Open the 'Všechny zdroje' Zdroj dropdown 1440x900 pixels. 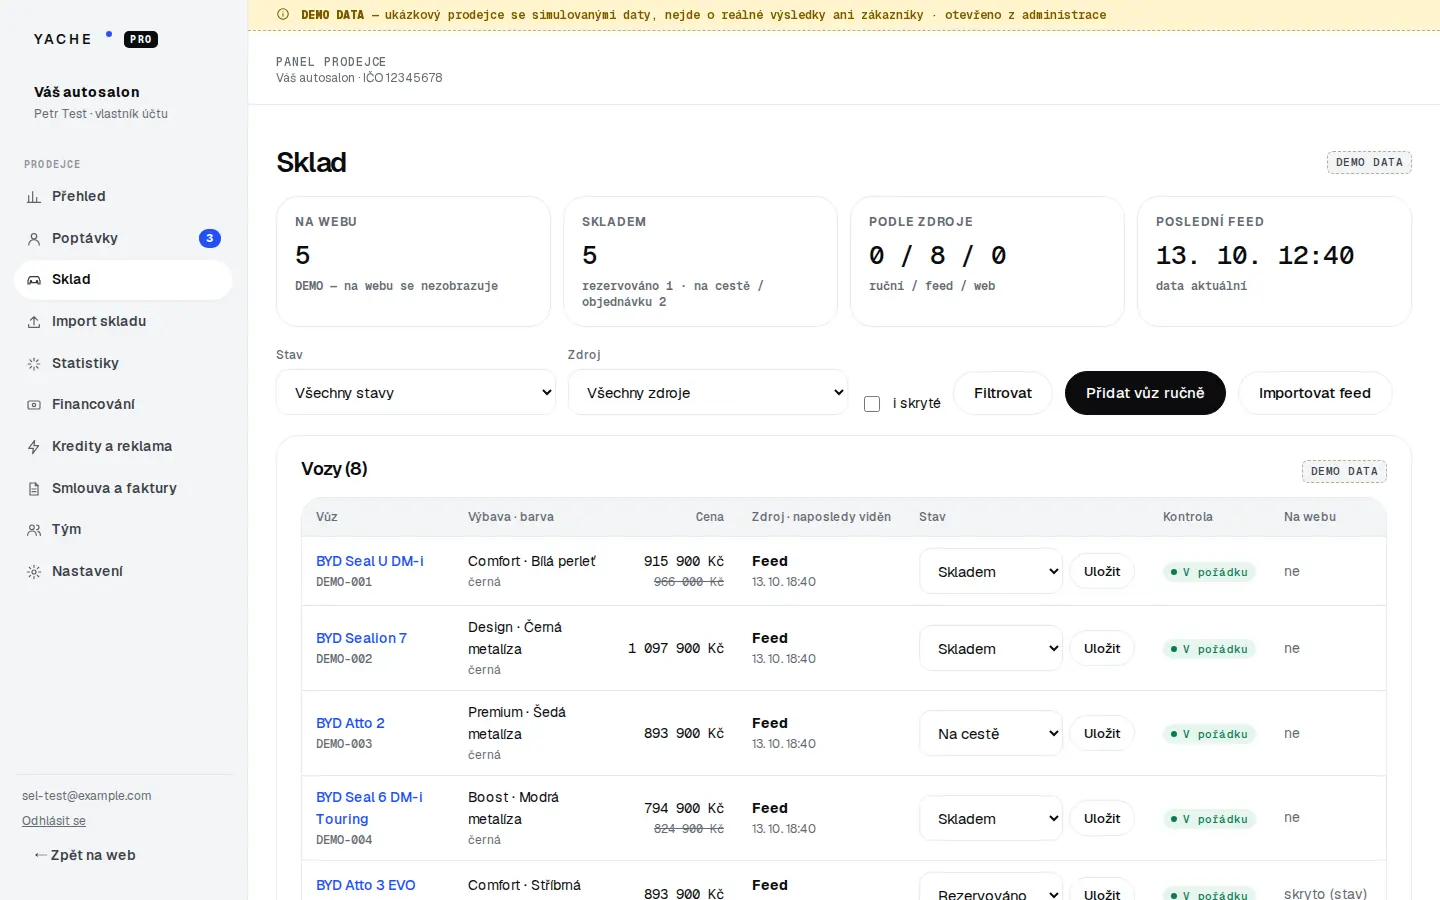tap(708, 393)
